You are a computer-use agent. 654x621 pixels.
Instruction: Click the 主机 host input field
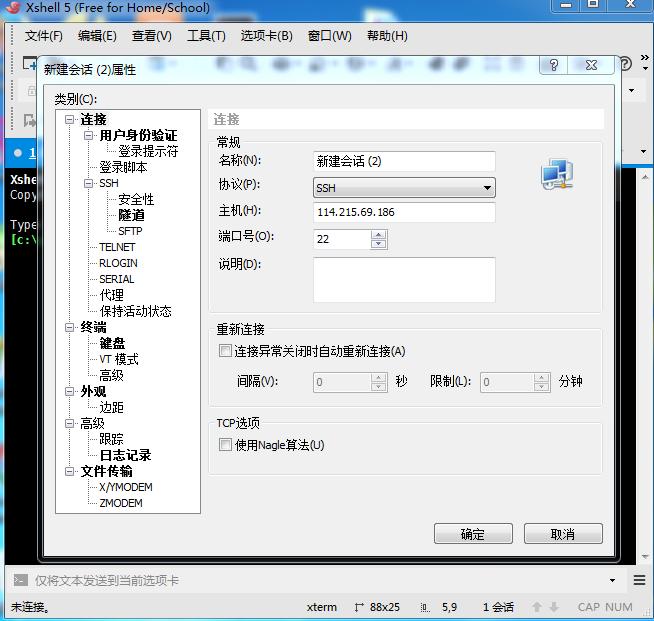[404, 212]
